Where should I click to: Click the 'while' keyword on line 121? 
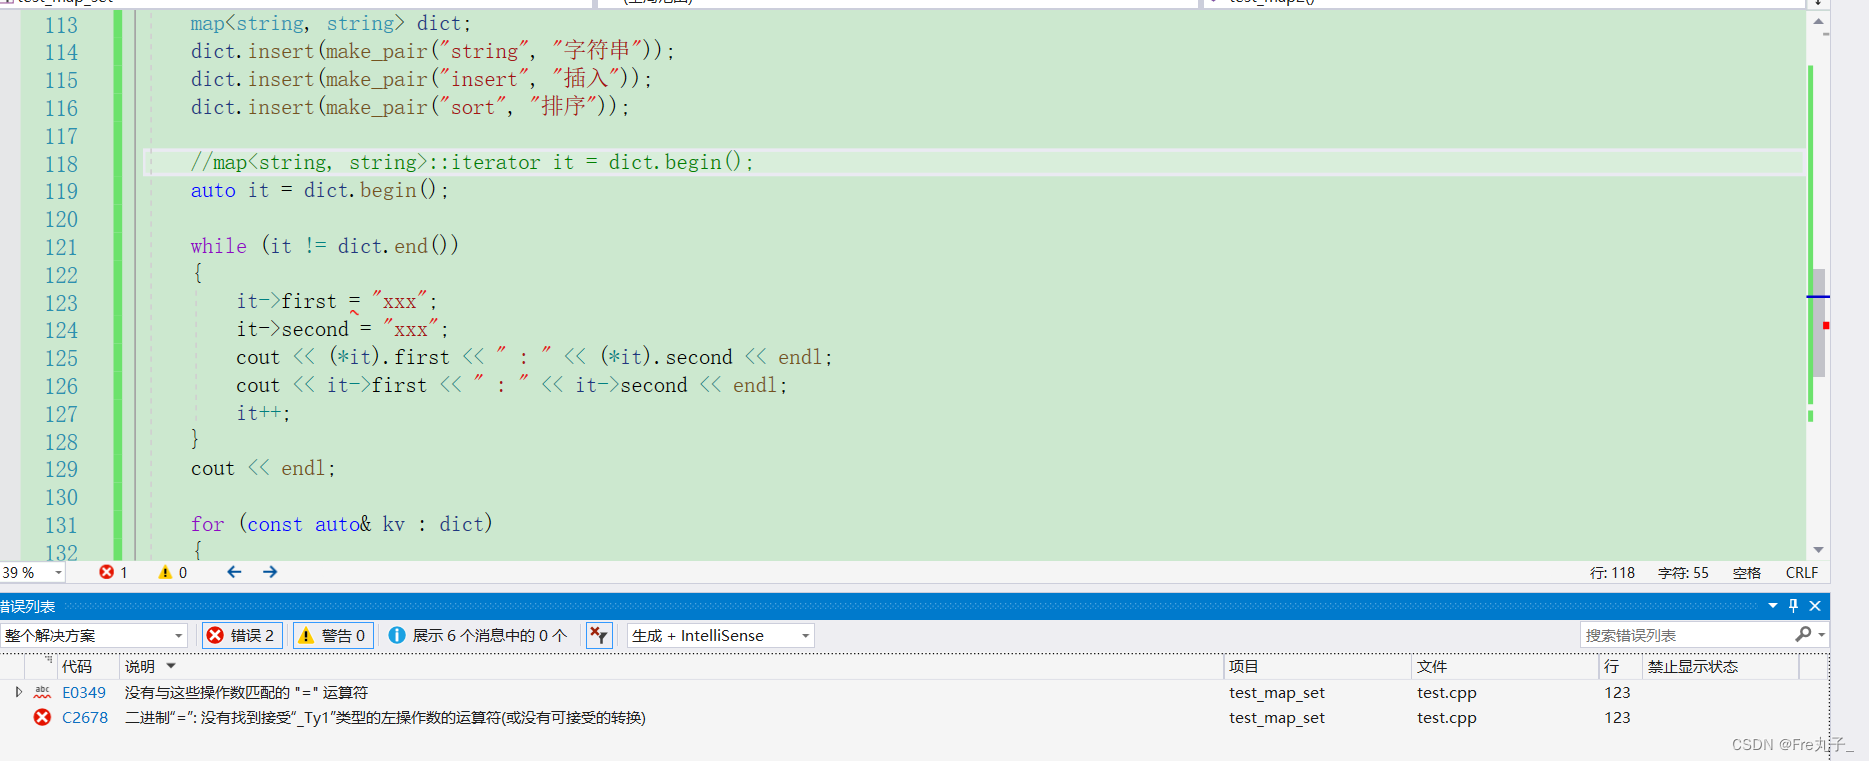[219, 246]
